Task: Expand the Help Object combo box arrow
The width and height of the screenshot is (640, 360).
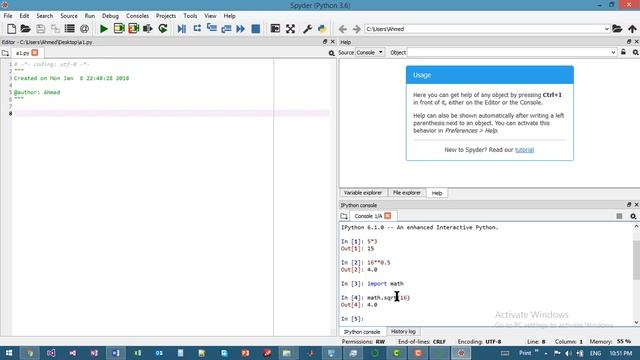Action: [x=613, y=52]
